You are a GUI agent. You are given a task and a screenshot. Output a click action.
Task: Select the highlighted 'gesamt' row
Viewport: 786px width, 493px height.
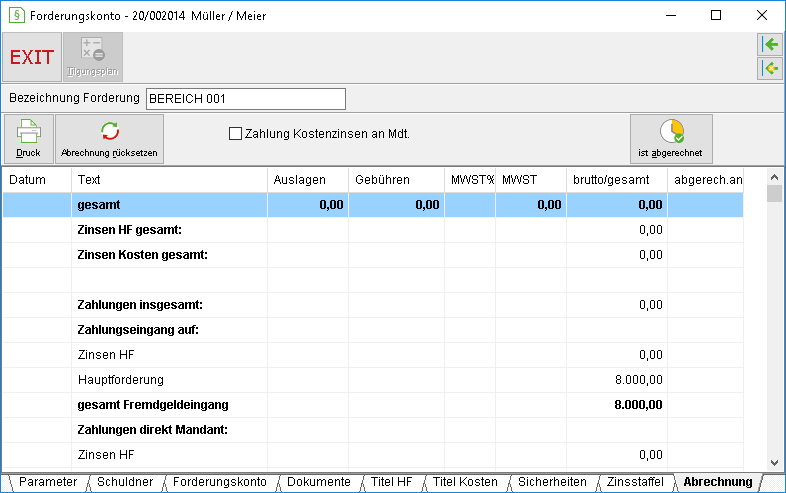(x=373, y=205)
